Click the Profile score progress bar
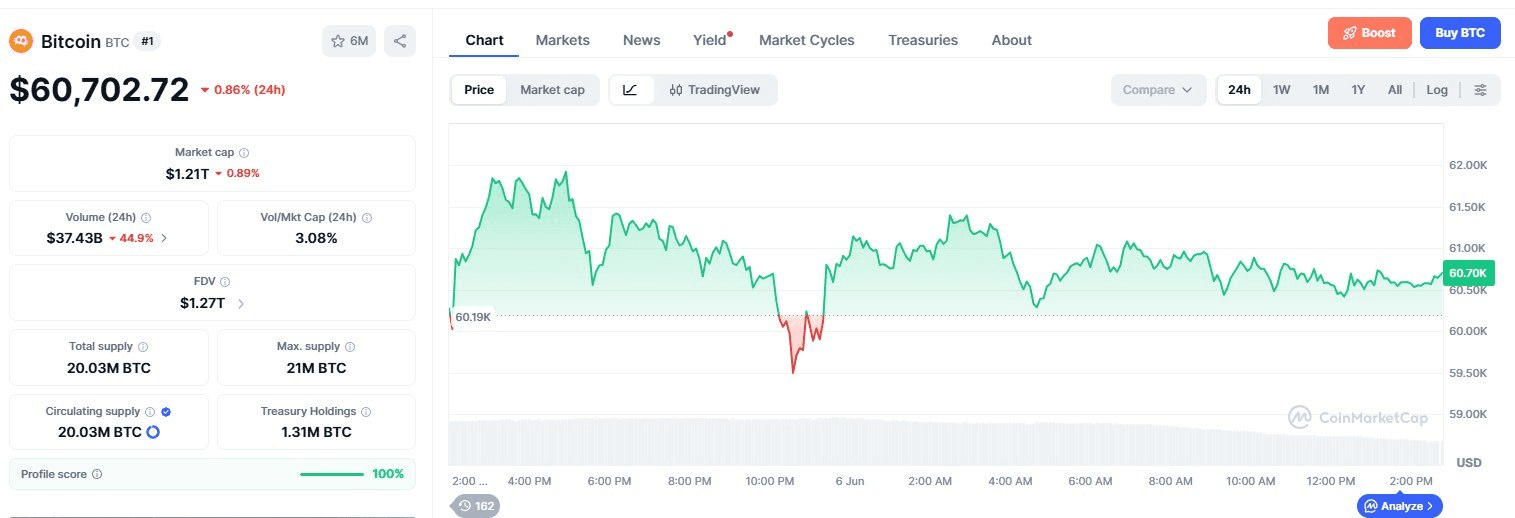1515x518 pixels. [332, 474]
